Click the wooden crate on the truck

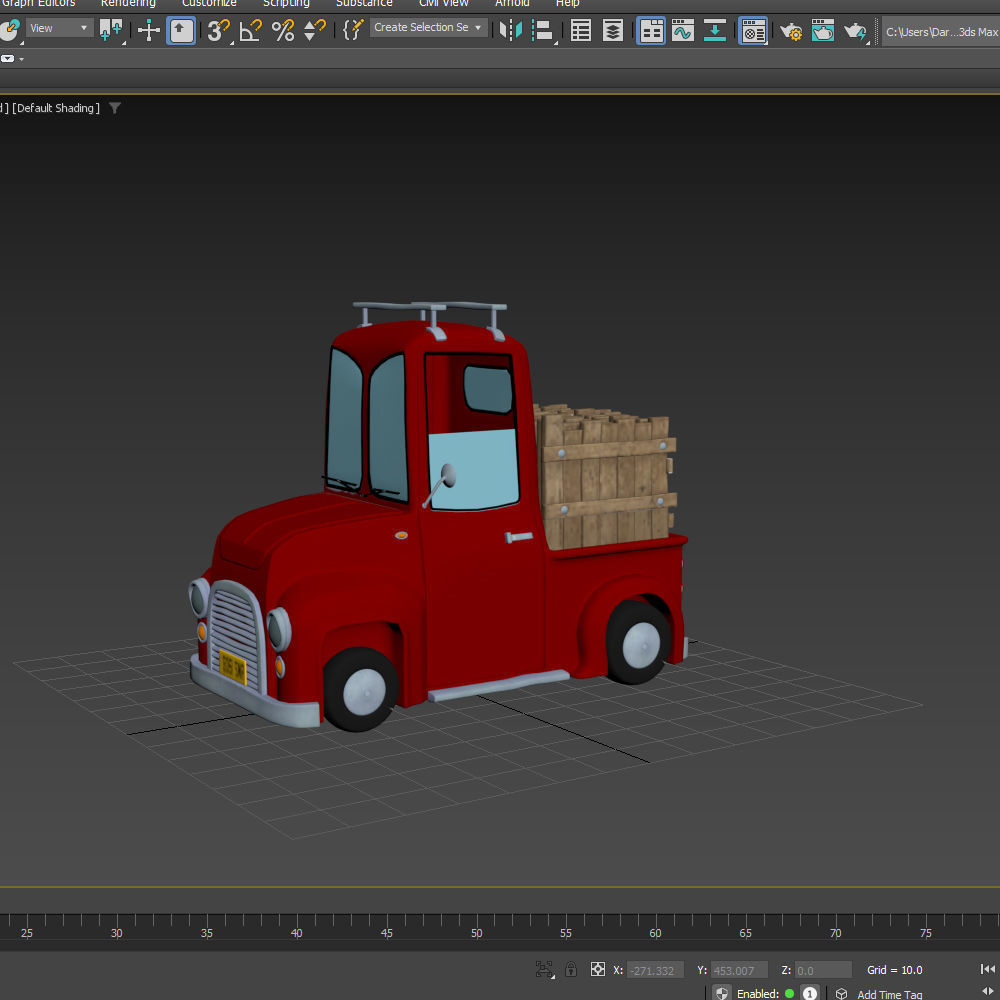click(605, 476)
